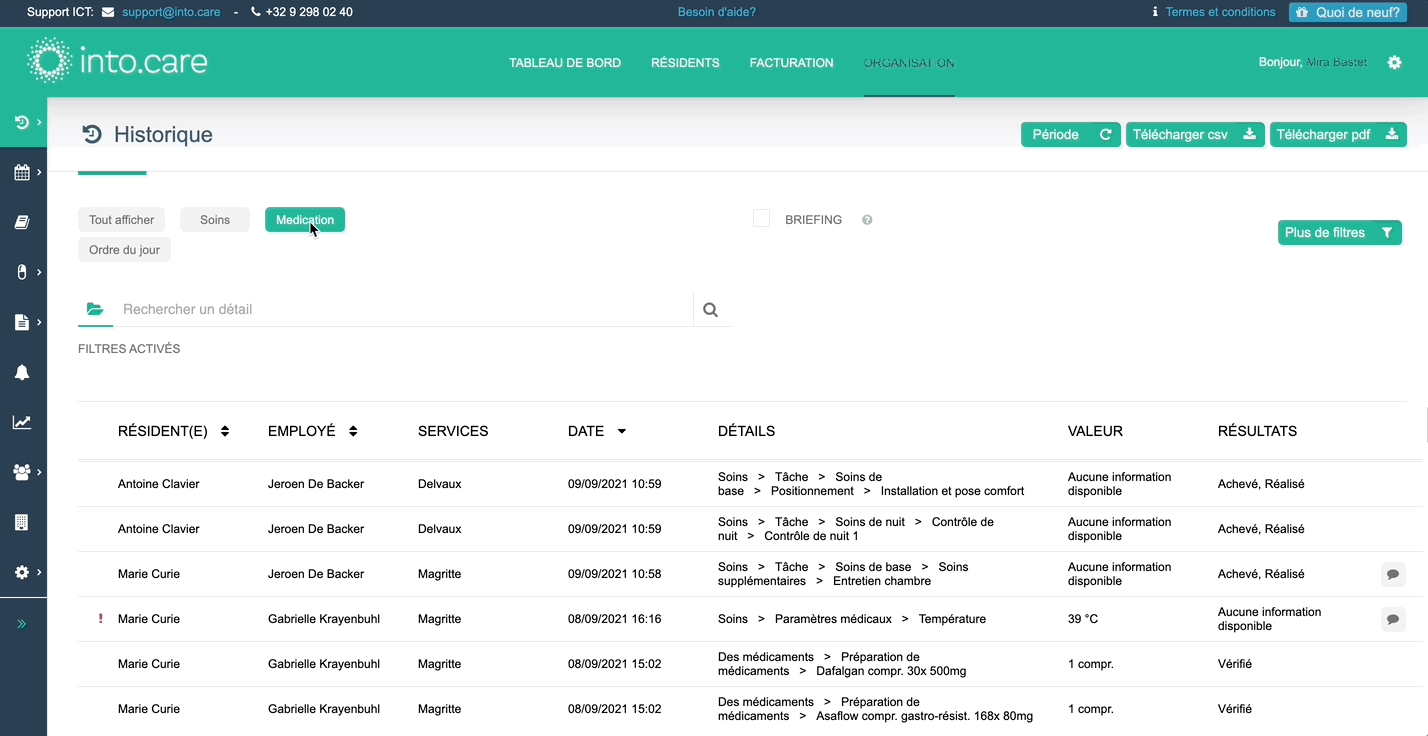
Task: Click the gear icon beside Bonjour greeting
Action: (x=1394, y=63)
